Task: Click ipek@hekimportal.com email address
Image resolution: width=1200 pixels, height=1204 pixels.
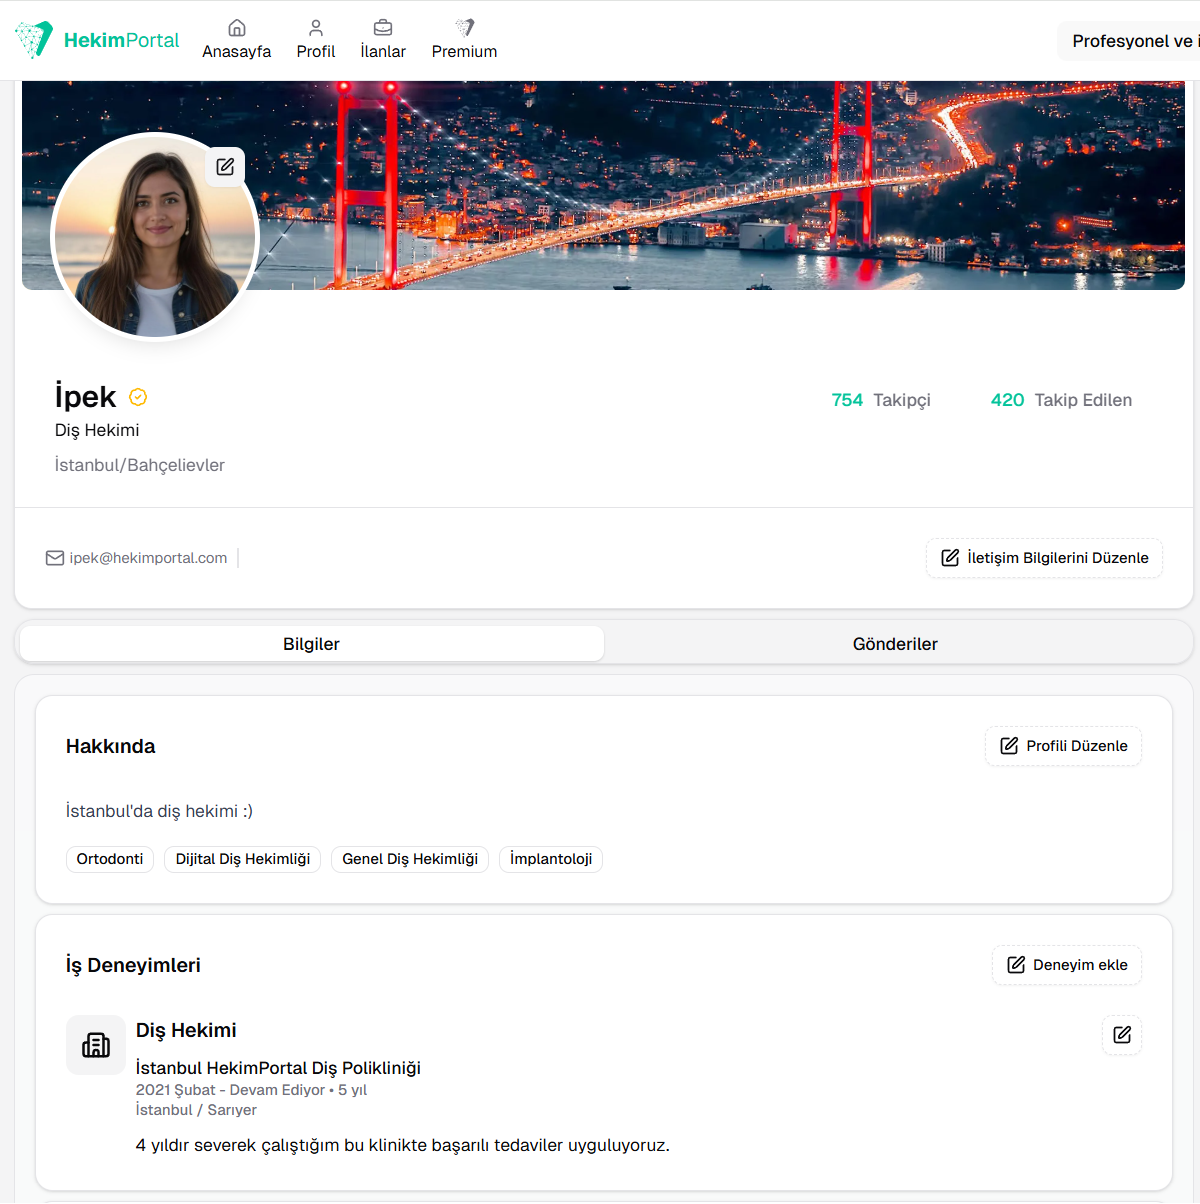Action: pyautogui.click(x=148, y=558)
